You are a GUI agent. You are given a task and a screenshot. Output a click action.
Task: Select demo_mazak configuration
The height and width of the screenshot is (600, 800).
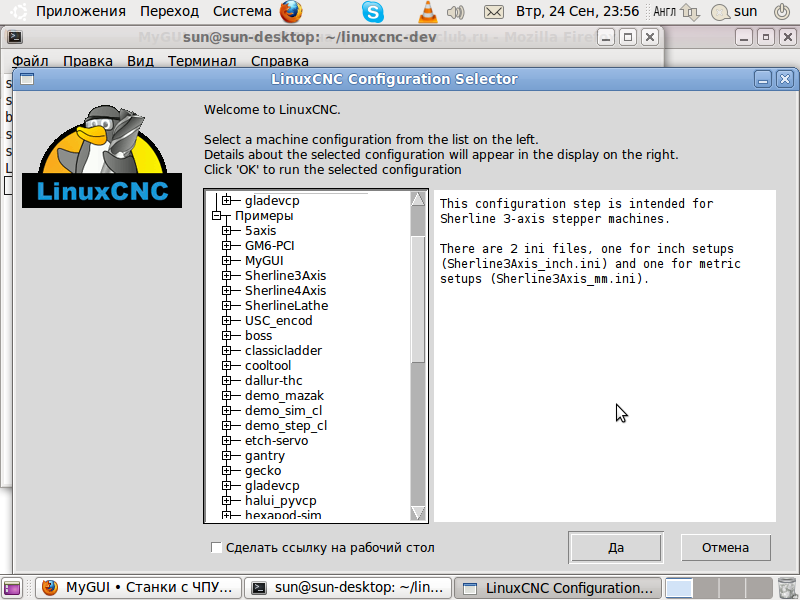click(x=284, y=395)
